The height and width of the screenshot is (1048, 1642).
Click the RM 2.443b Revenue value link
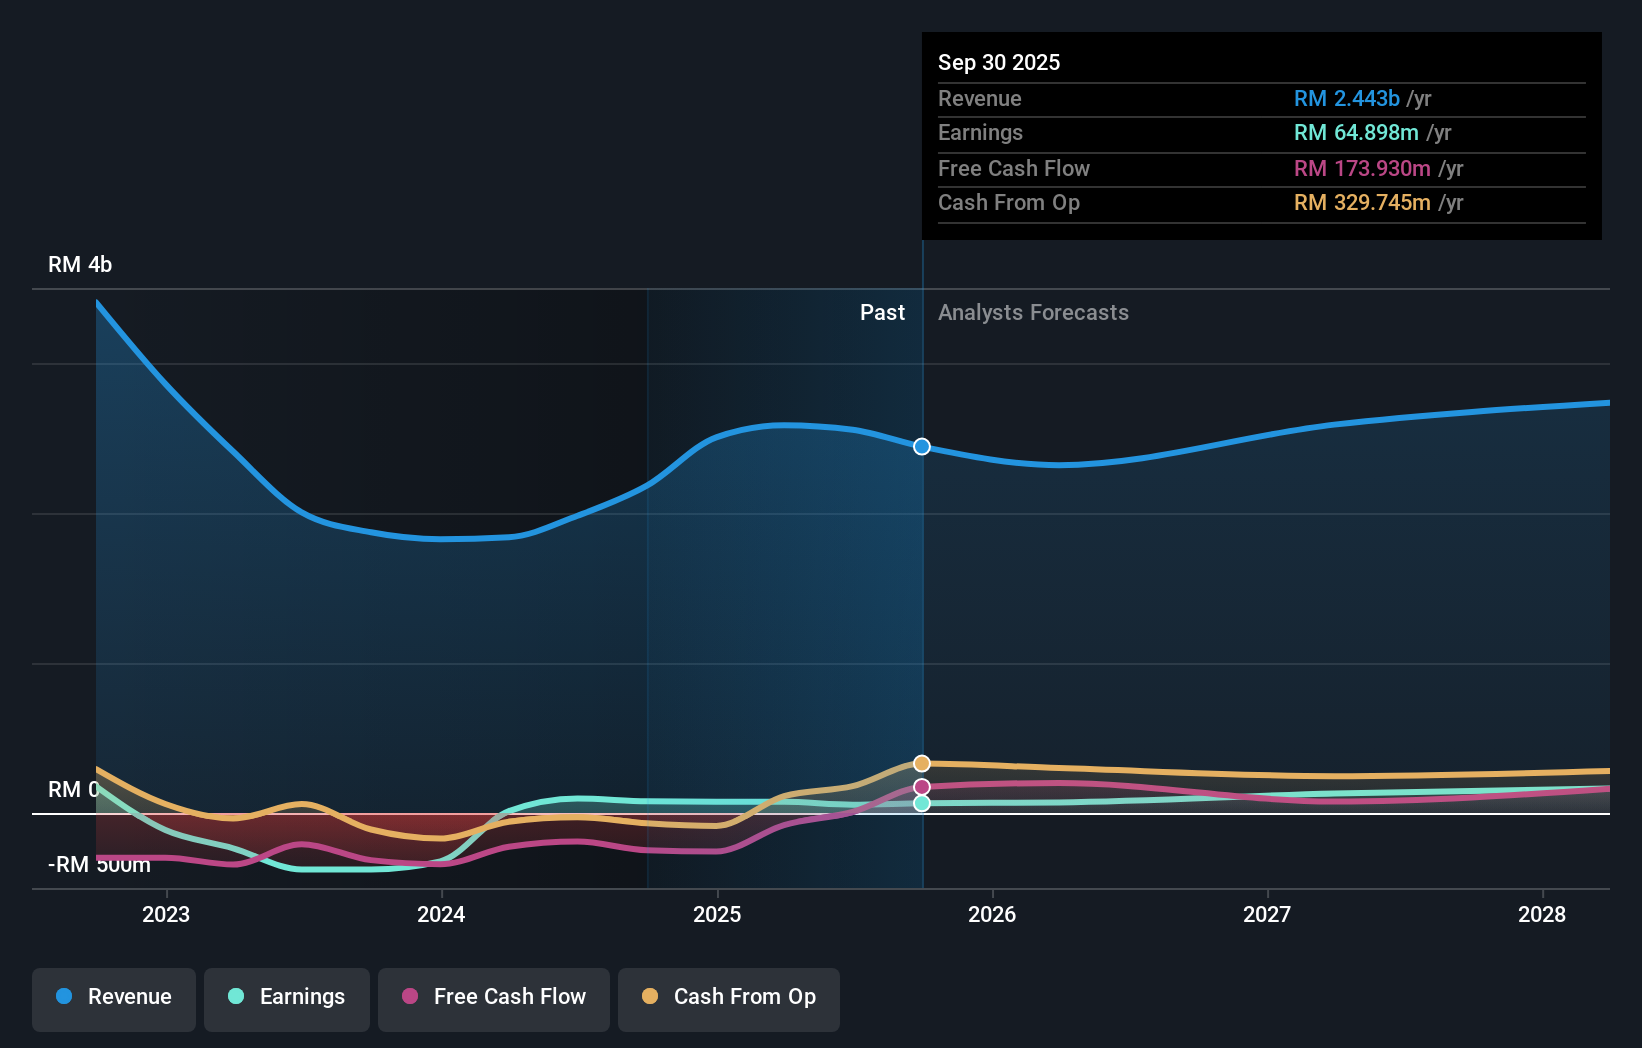coord(1347,98)
